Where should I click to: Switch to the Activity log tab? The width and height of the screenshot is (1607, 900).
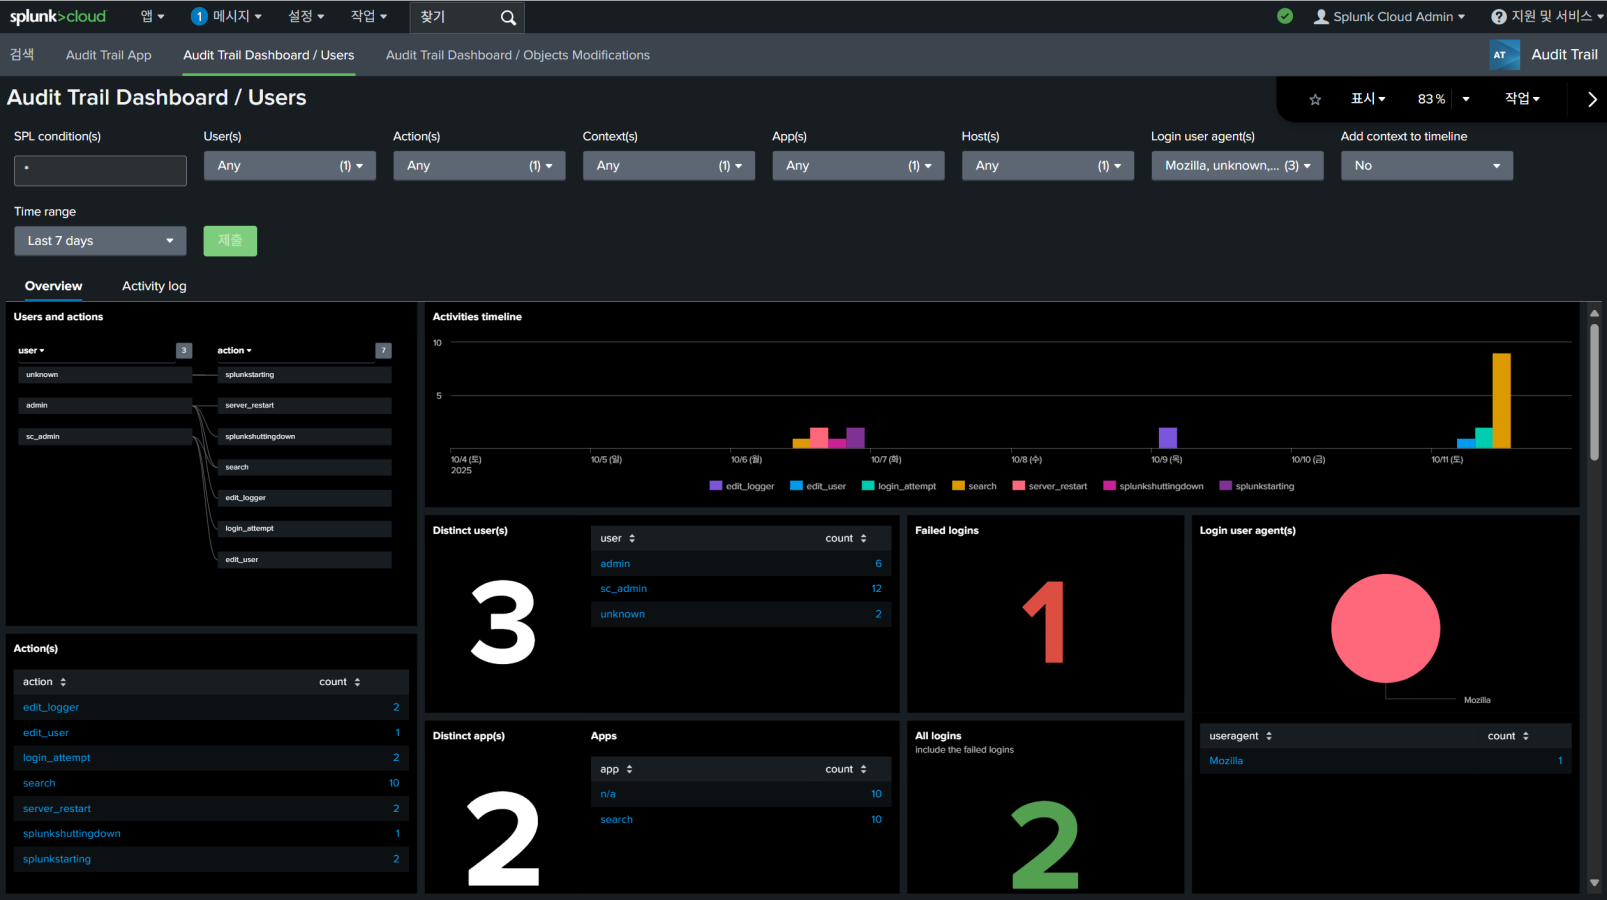click(154, 286)
